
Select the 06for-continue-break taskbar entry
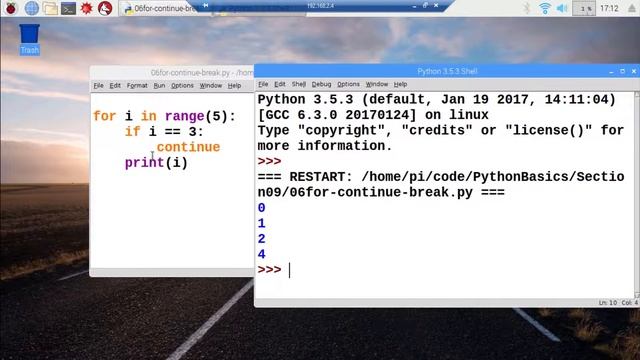click(x=161, y=8)
